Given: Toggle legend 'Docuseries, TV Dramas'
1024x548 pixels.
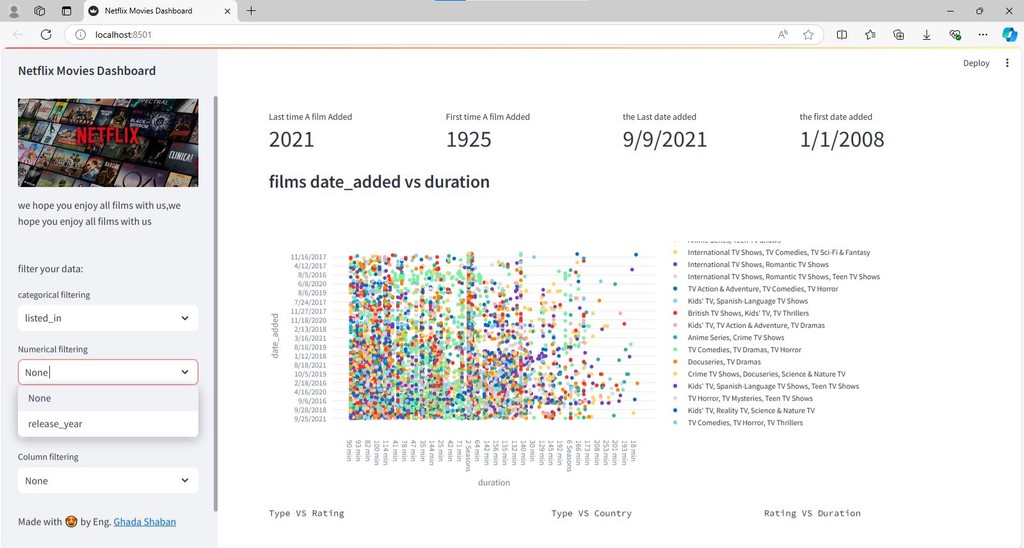Looking at the screenshot, I should [x=724, y=362].
